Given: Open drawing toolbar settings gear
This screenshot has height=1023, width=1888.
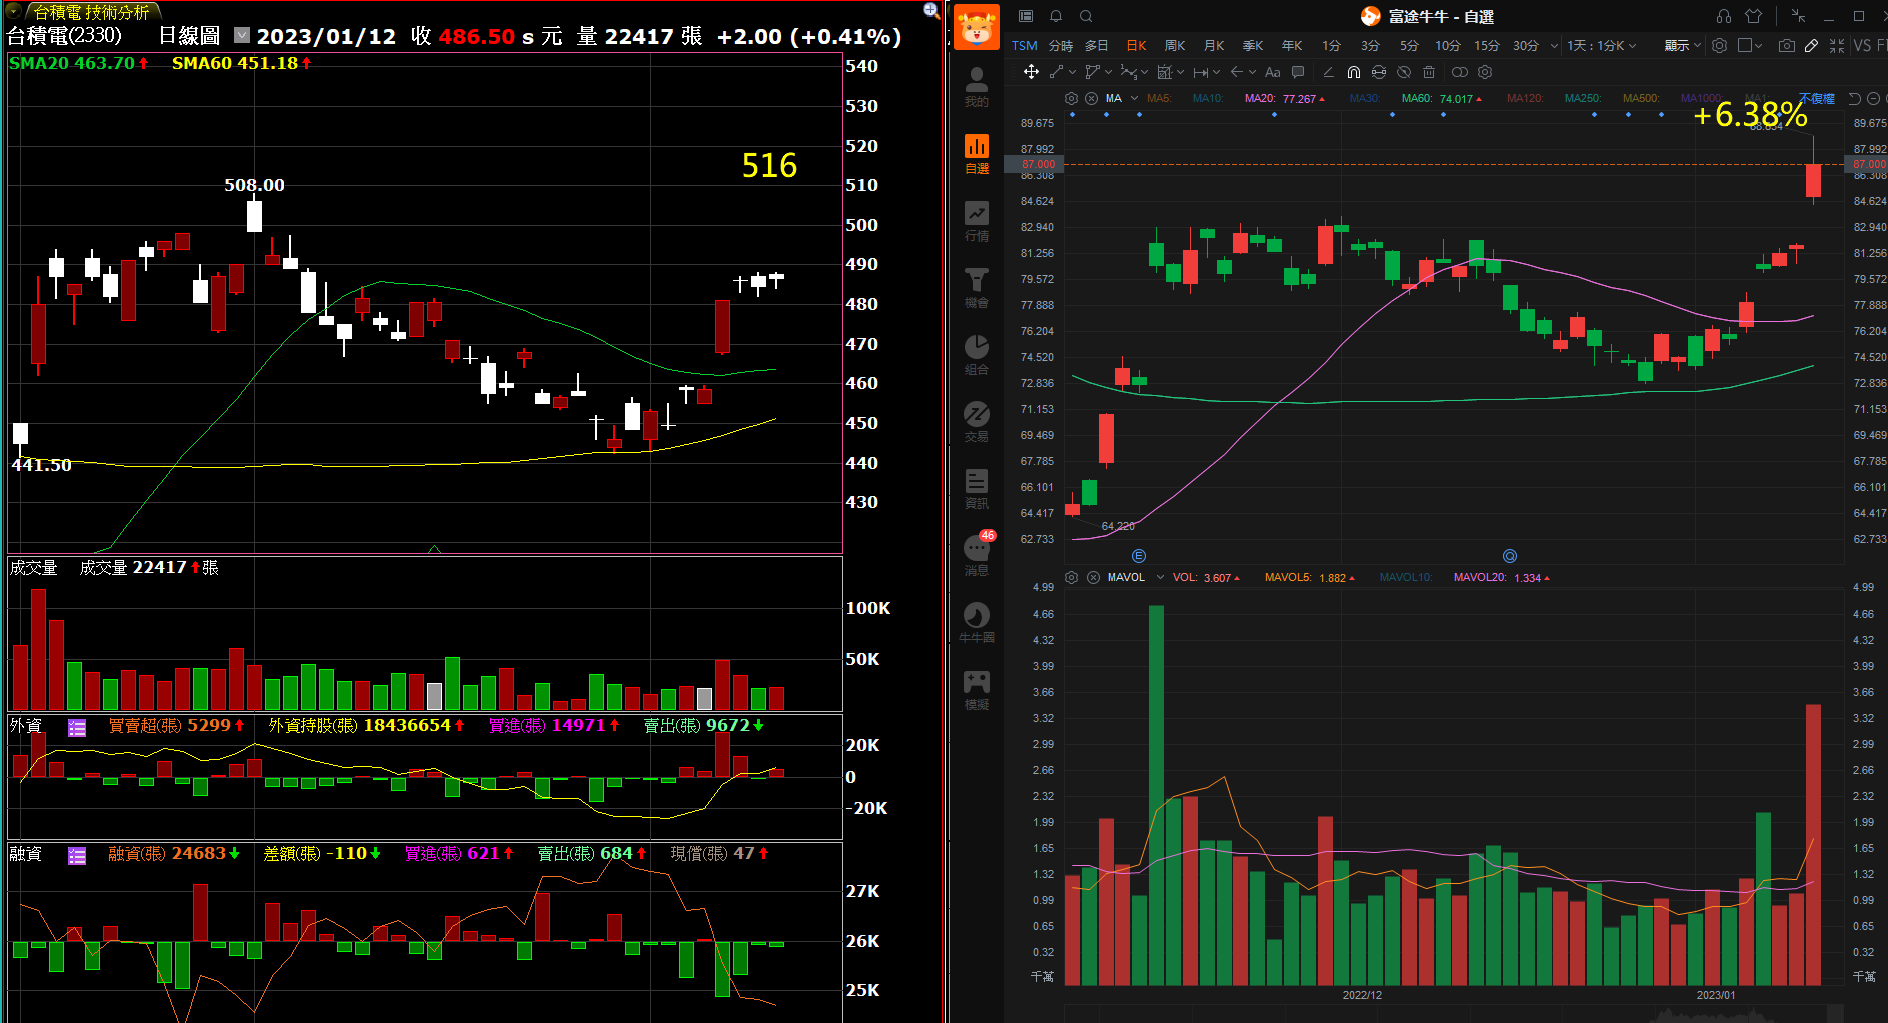Looking at the screenshot, I should point(1485,72).
